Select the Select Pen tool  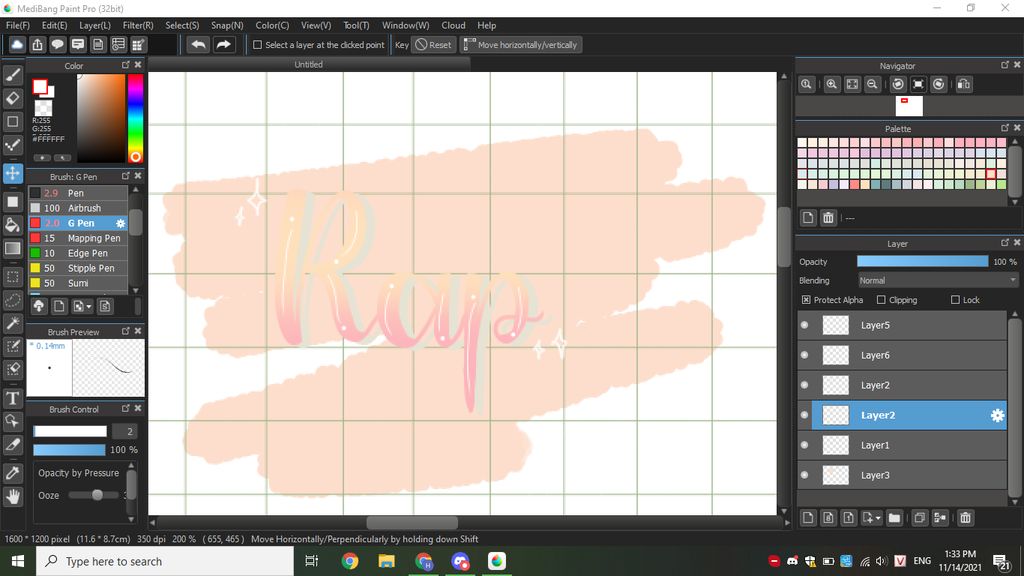point(12,346)
